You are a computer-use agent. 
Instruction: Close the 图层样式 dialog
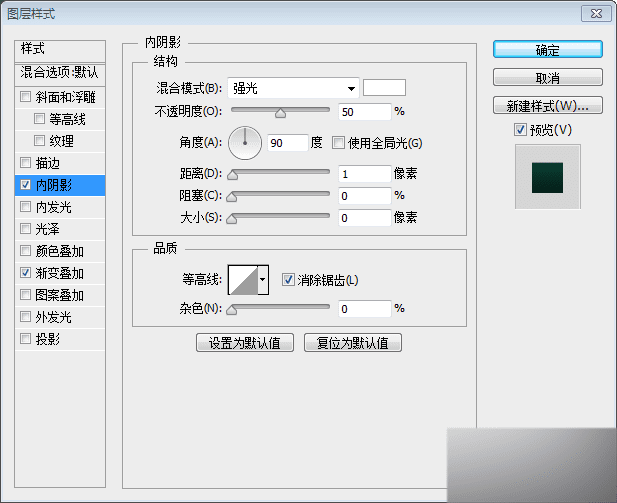coord(596,13)
